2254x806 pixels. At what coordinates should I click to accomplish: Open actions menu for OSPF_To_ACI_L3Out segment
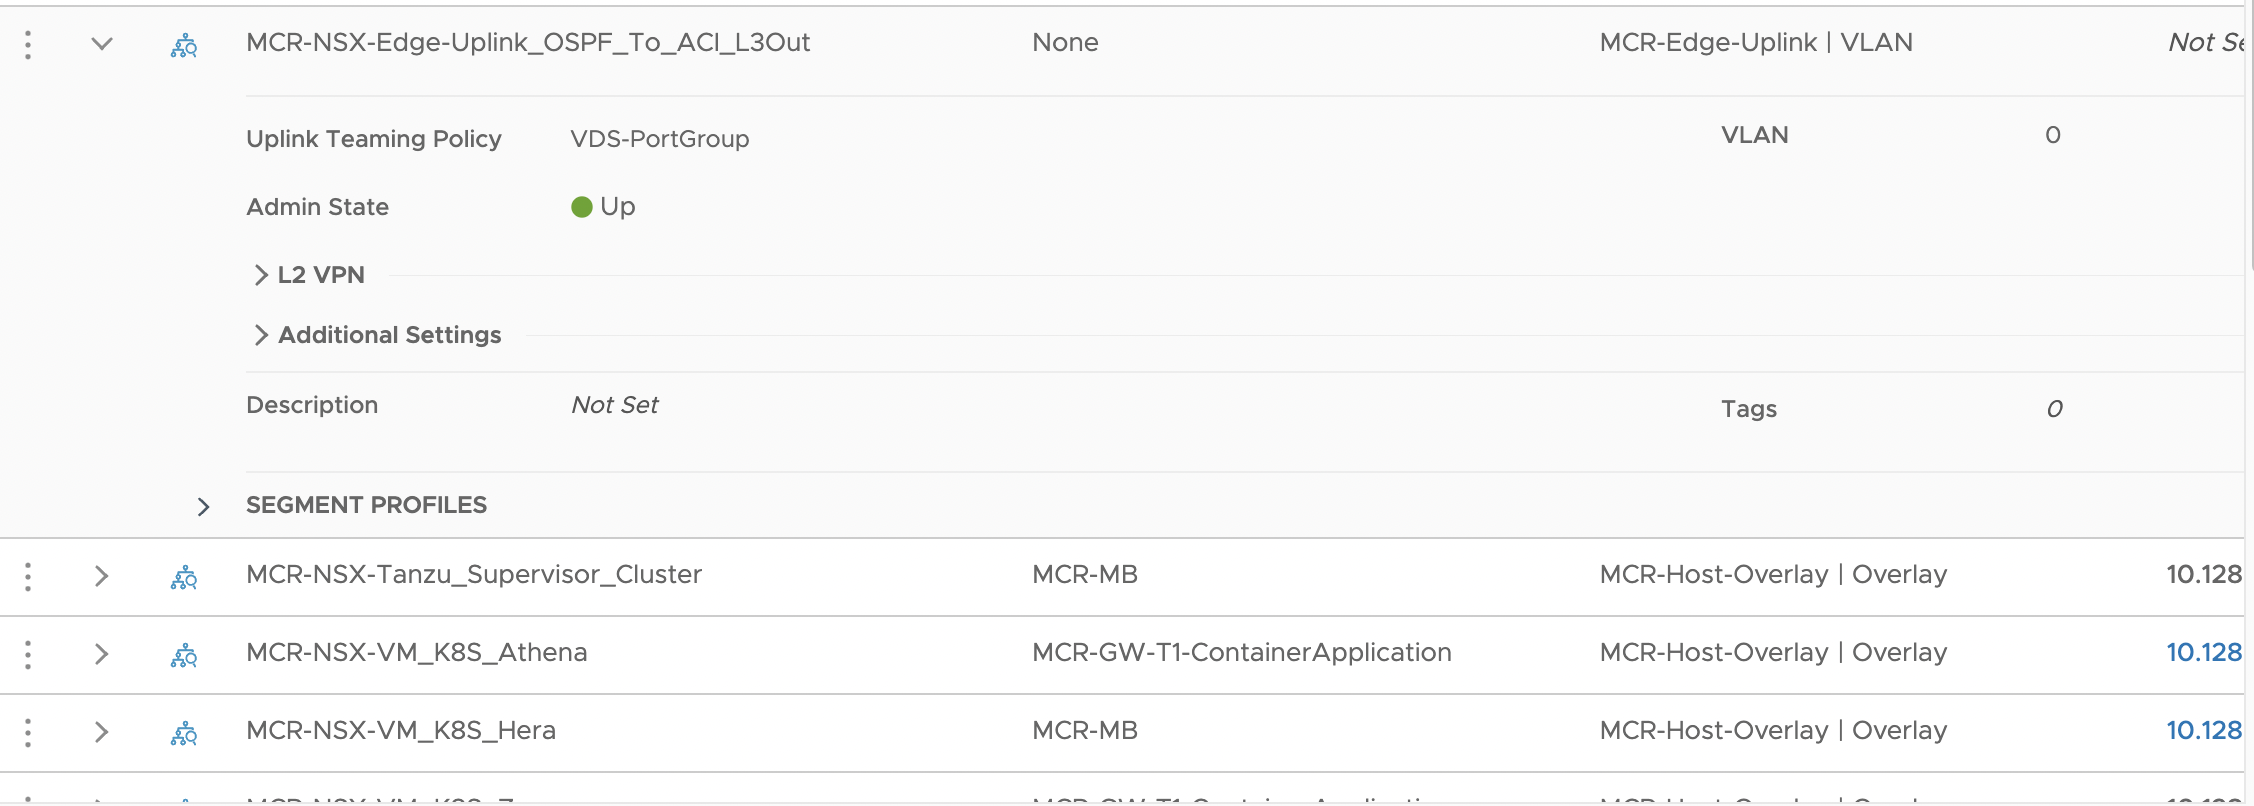(x=28, y=44)
